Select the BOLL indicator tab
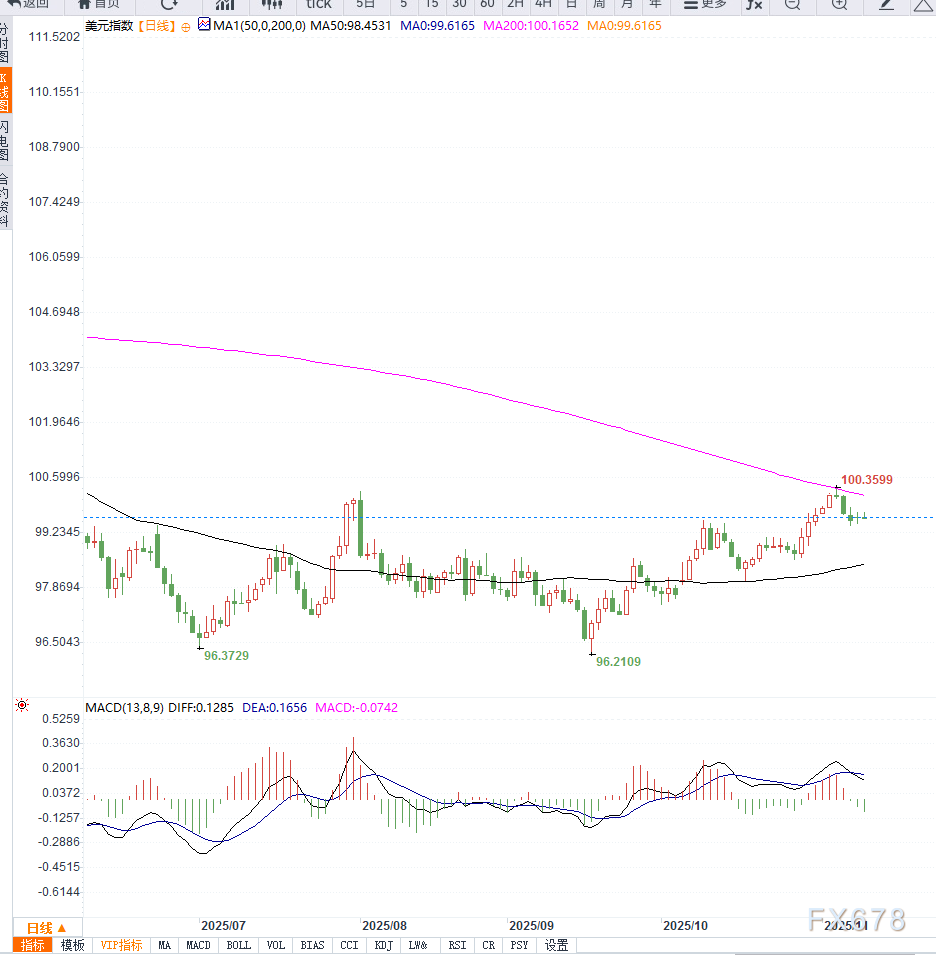 click(238, 945)
